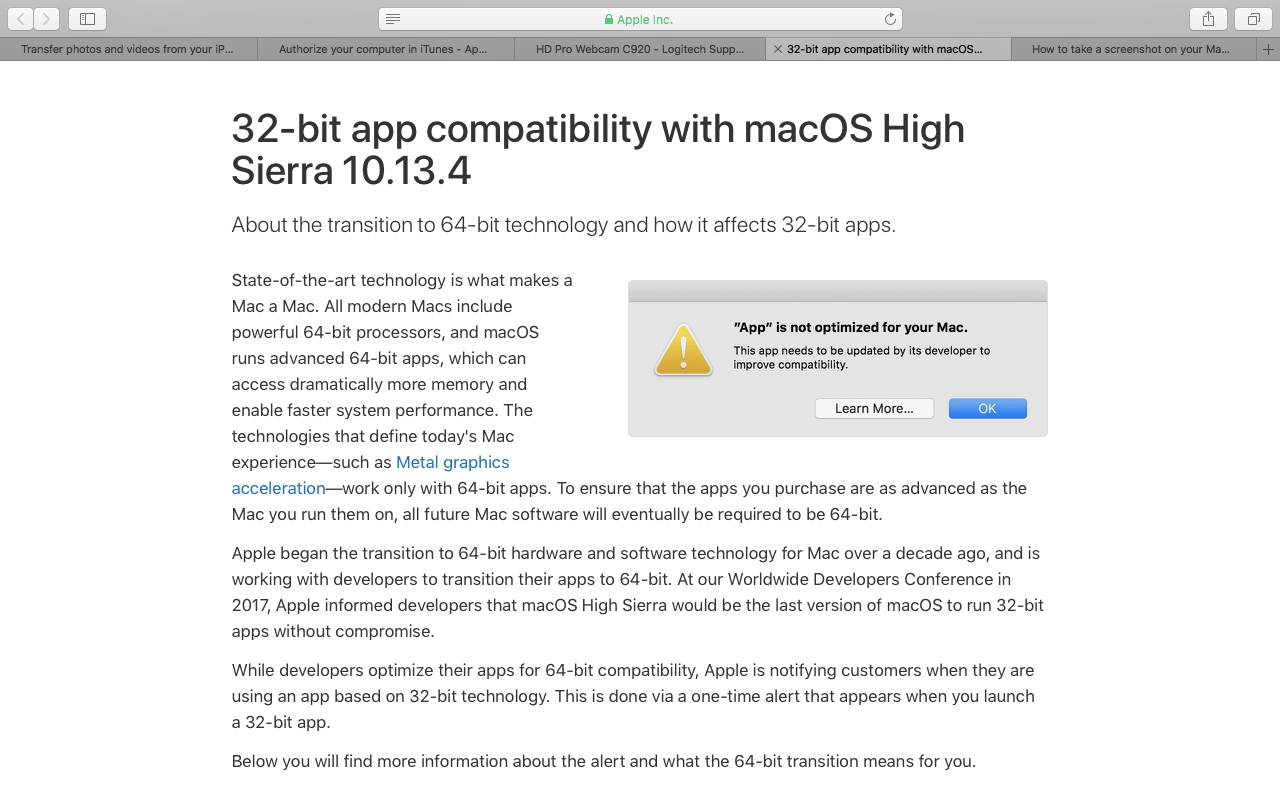The image size is (1280, 800).
Task: Click the page heading '32-bit app compatibility'
Action: pos(598,149)
